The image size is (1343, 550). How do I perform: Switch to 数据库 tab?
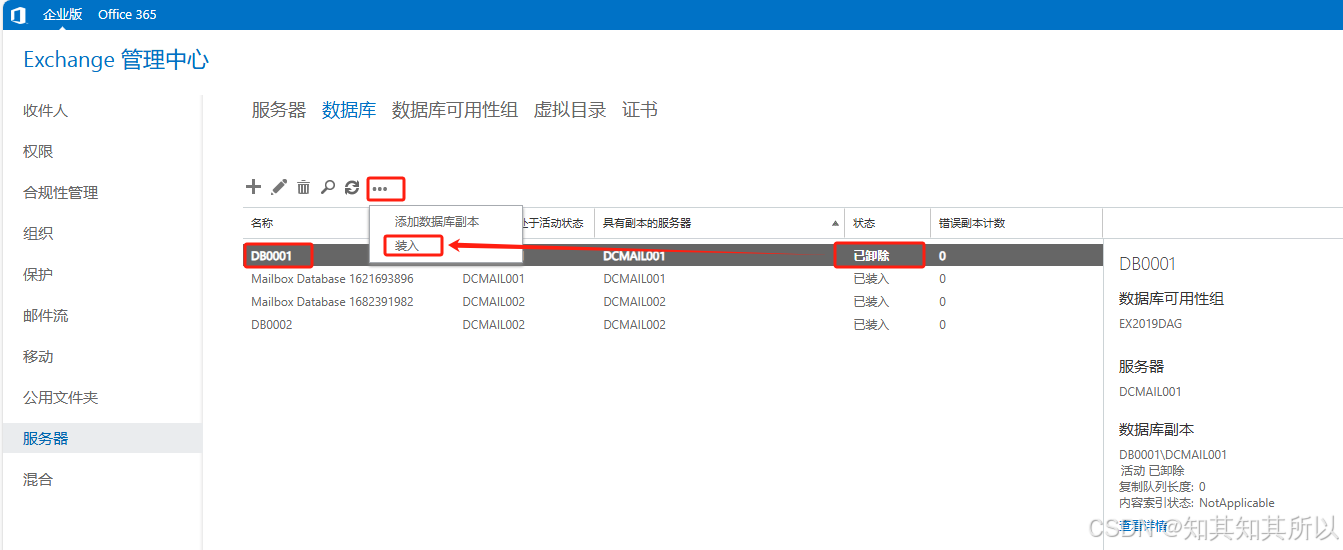349,110
